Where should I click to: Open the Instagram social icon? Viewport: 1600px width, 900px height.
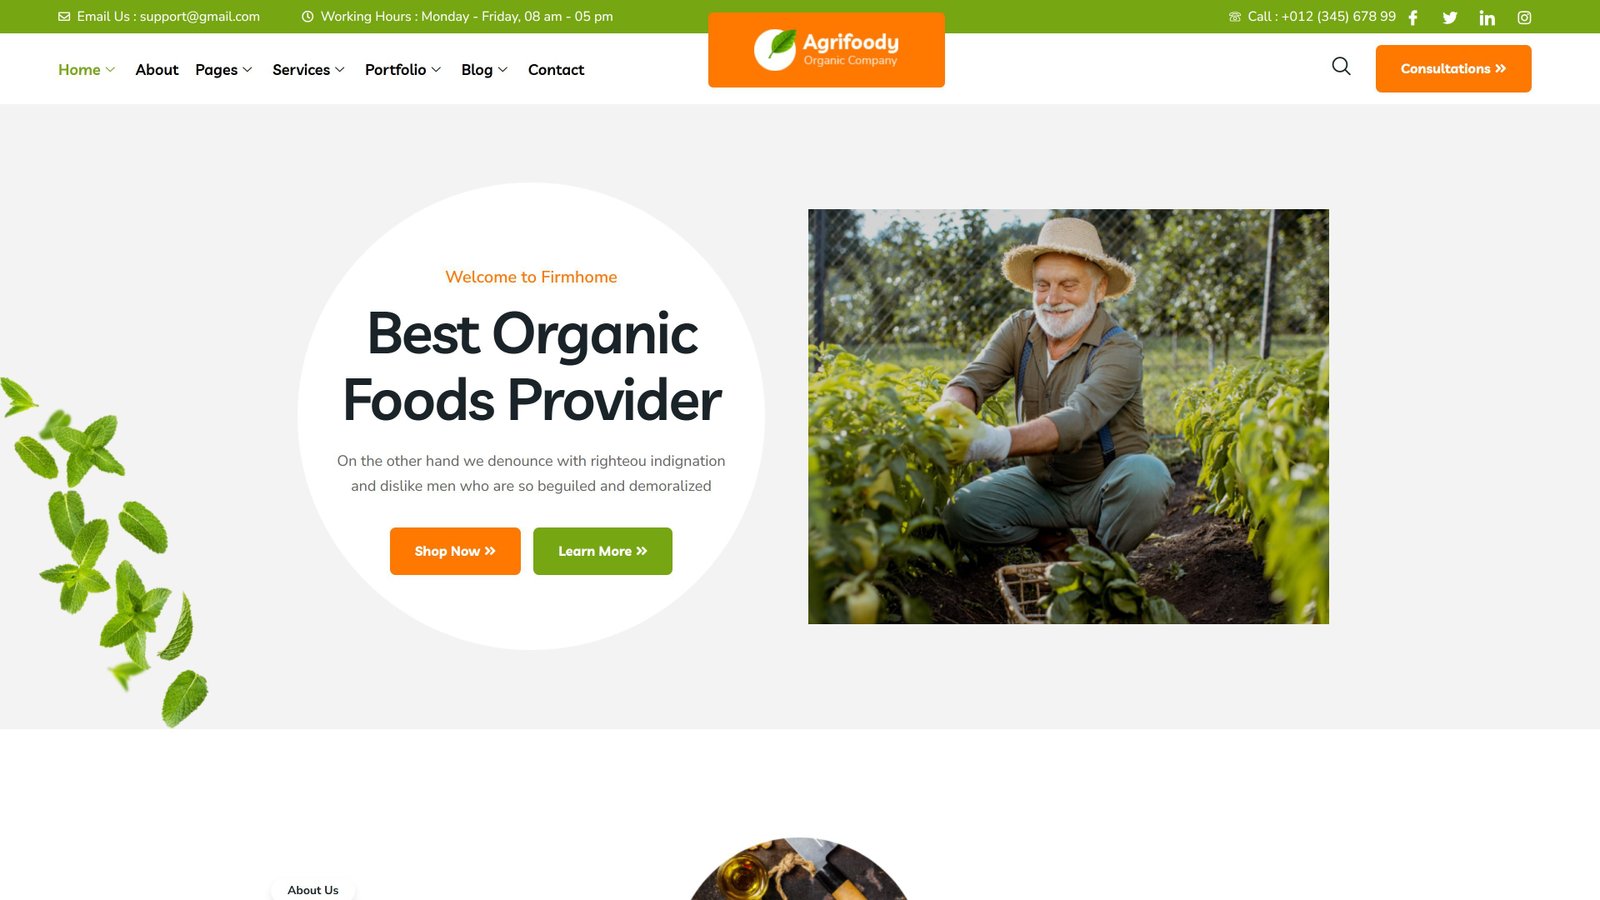(x=1524, y=18)
